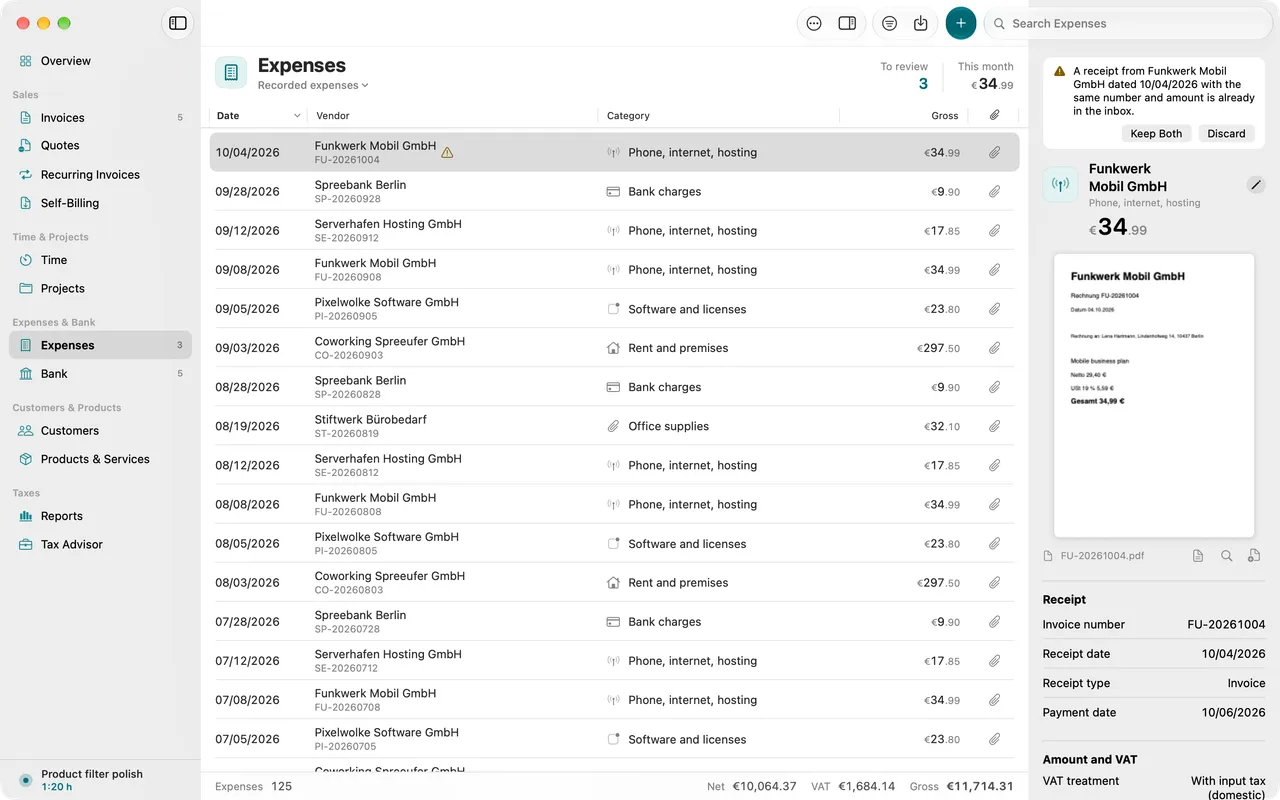Open Recurring Invoices section

tap(100, 175)
